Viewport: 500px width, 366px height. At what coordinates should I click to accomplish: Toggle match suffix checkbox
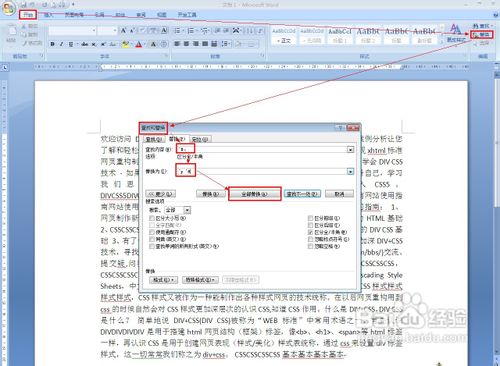(x=310, y=225)
